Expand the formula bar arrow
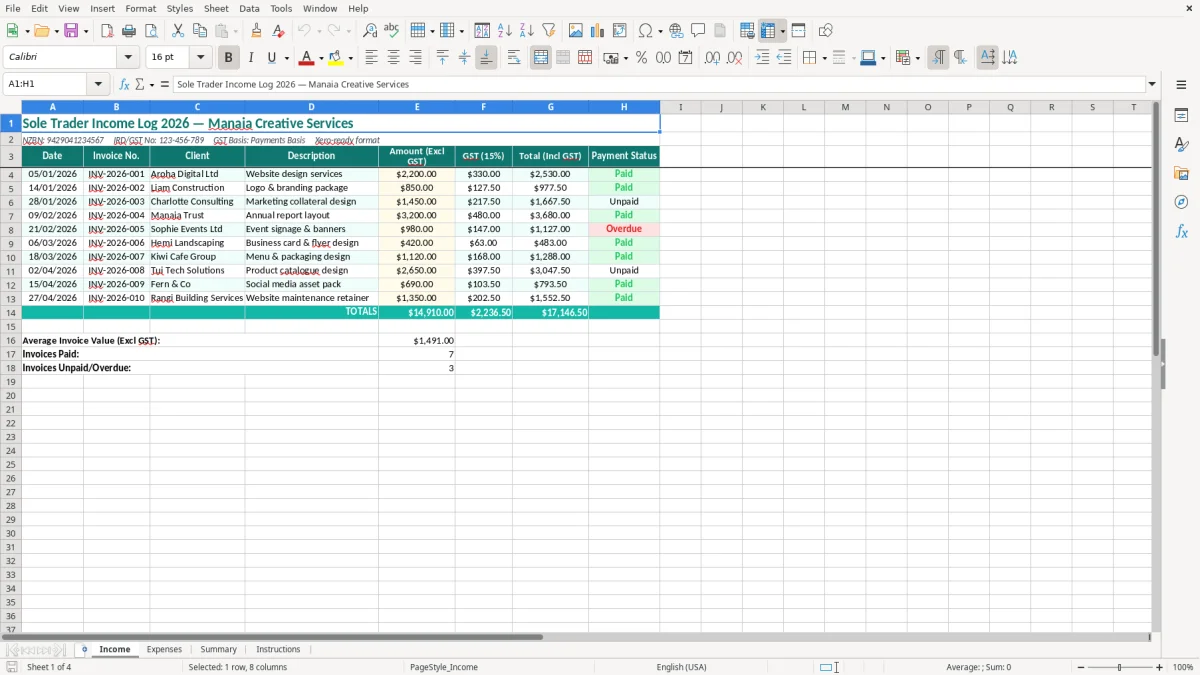 tap(1152, 85)
